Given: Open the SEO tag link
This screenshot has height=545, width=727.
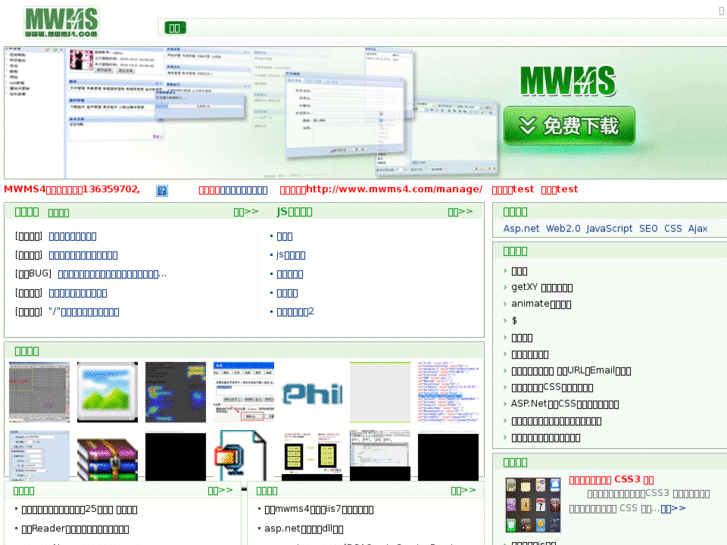Looking at the screenshot, I should click(648, 228).
